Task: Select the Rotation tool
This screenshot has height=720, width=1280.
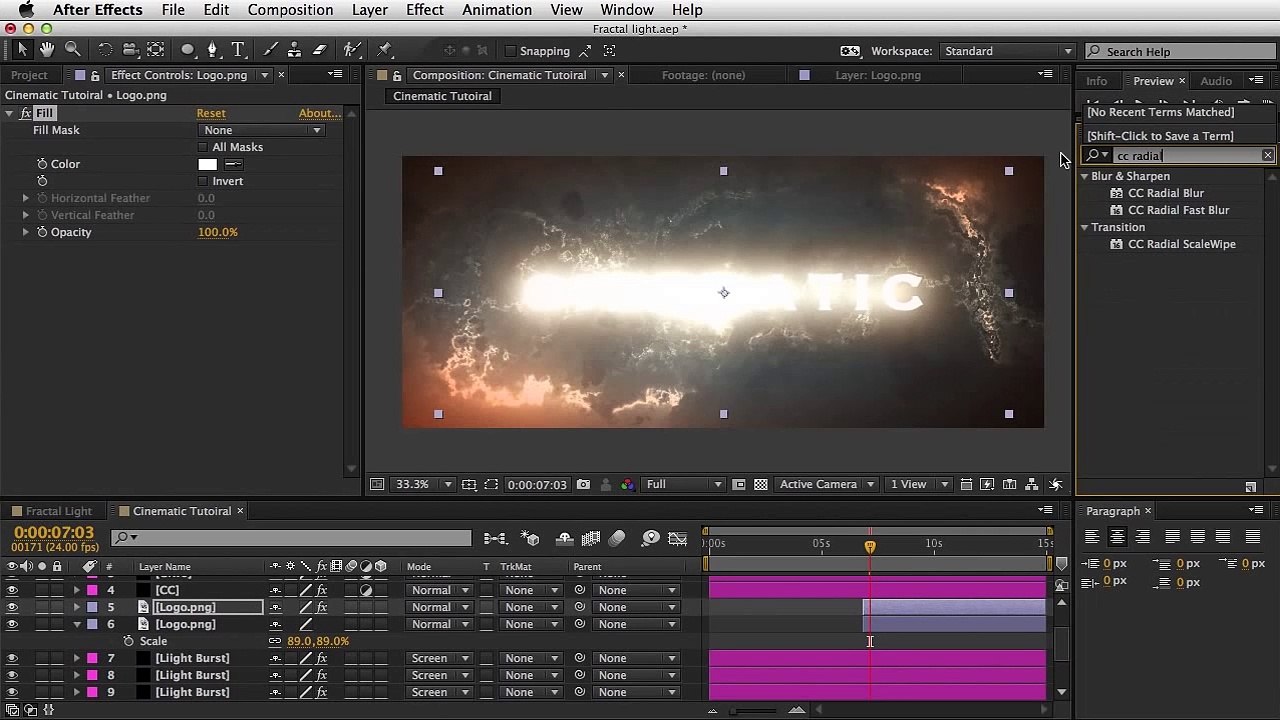Action: (x=105, y=49)
